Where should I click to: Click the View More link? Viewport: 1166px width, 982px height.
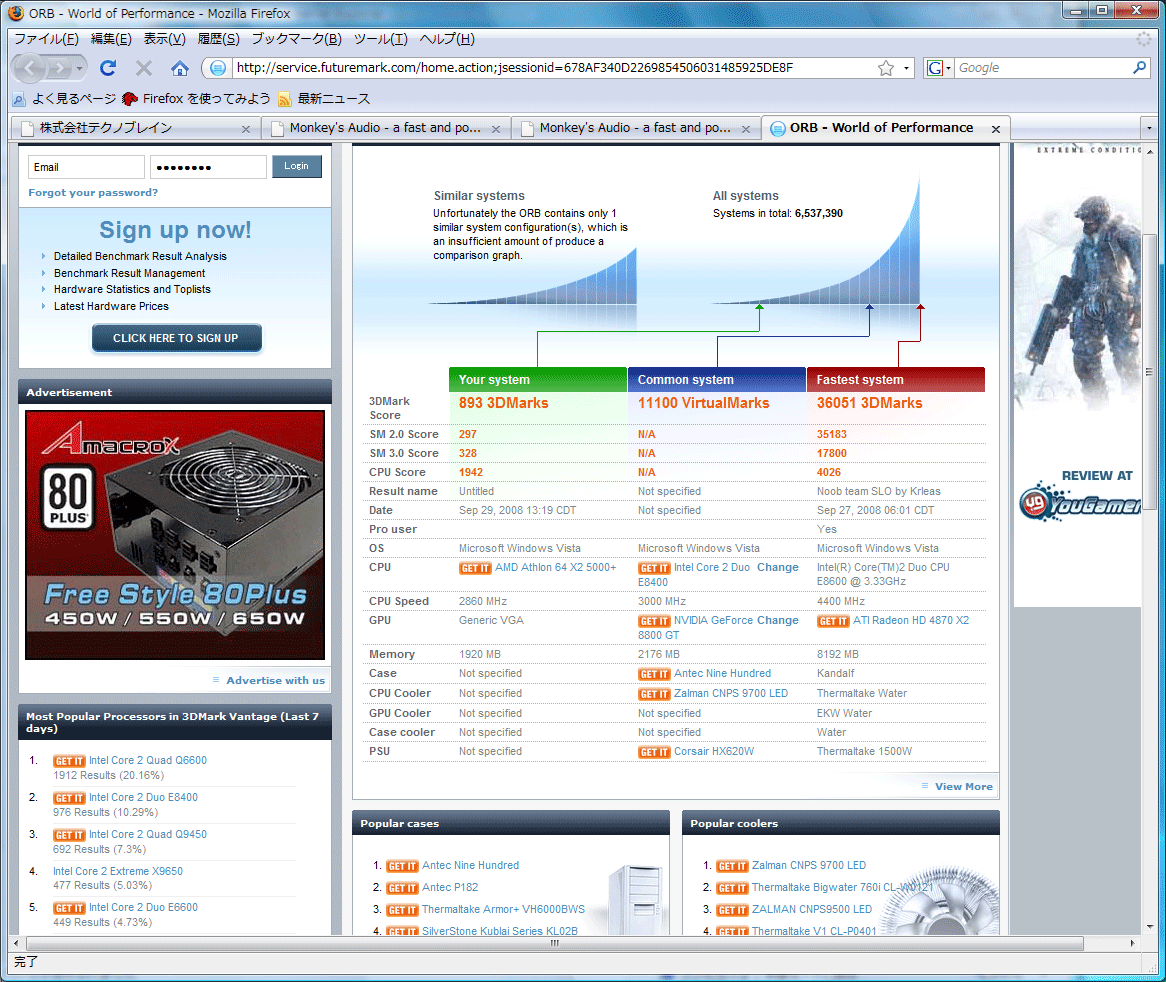point(964,787)
